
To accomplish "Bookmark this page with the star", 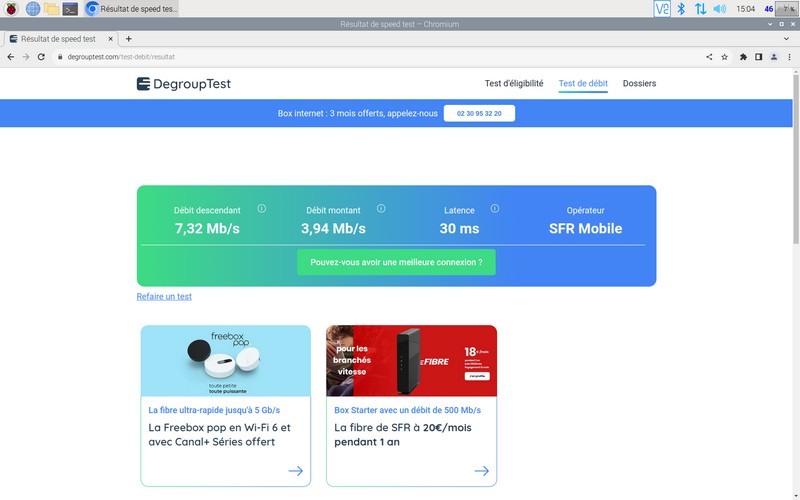I will pyautogui.click(x=724, y=57).
